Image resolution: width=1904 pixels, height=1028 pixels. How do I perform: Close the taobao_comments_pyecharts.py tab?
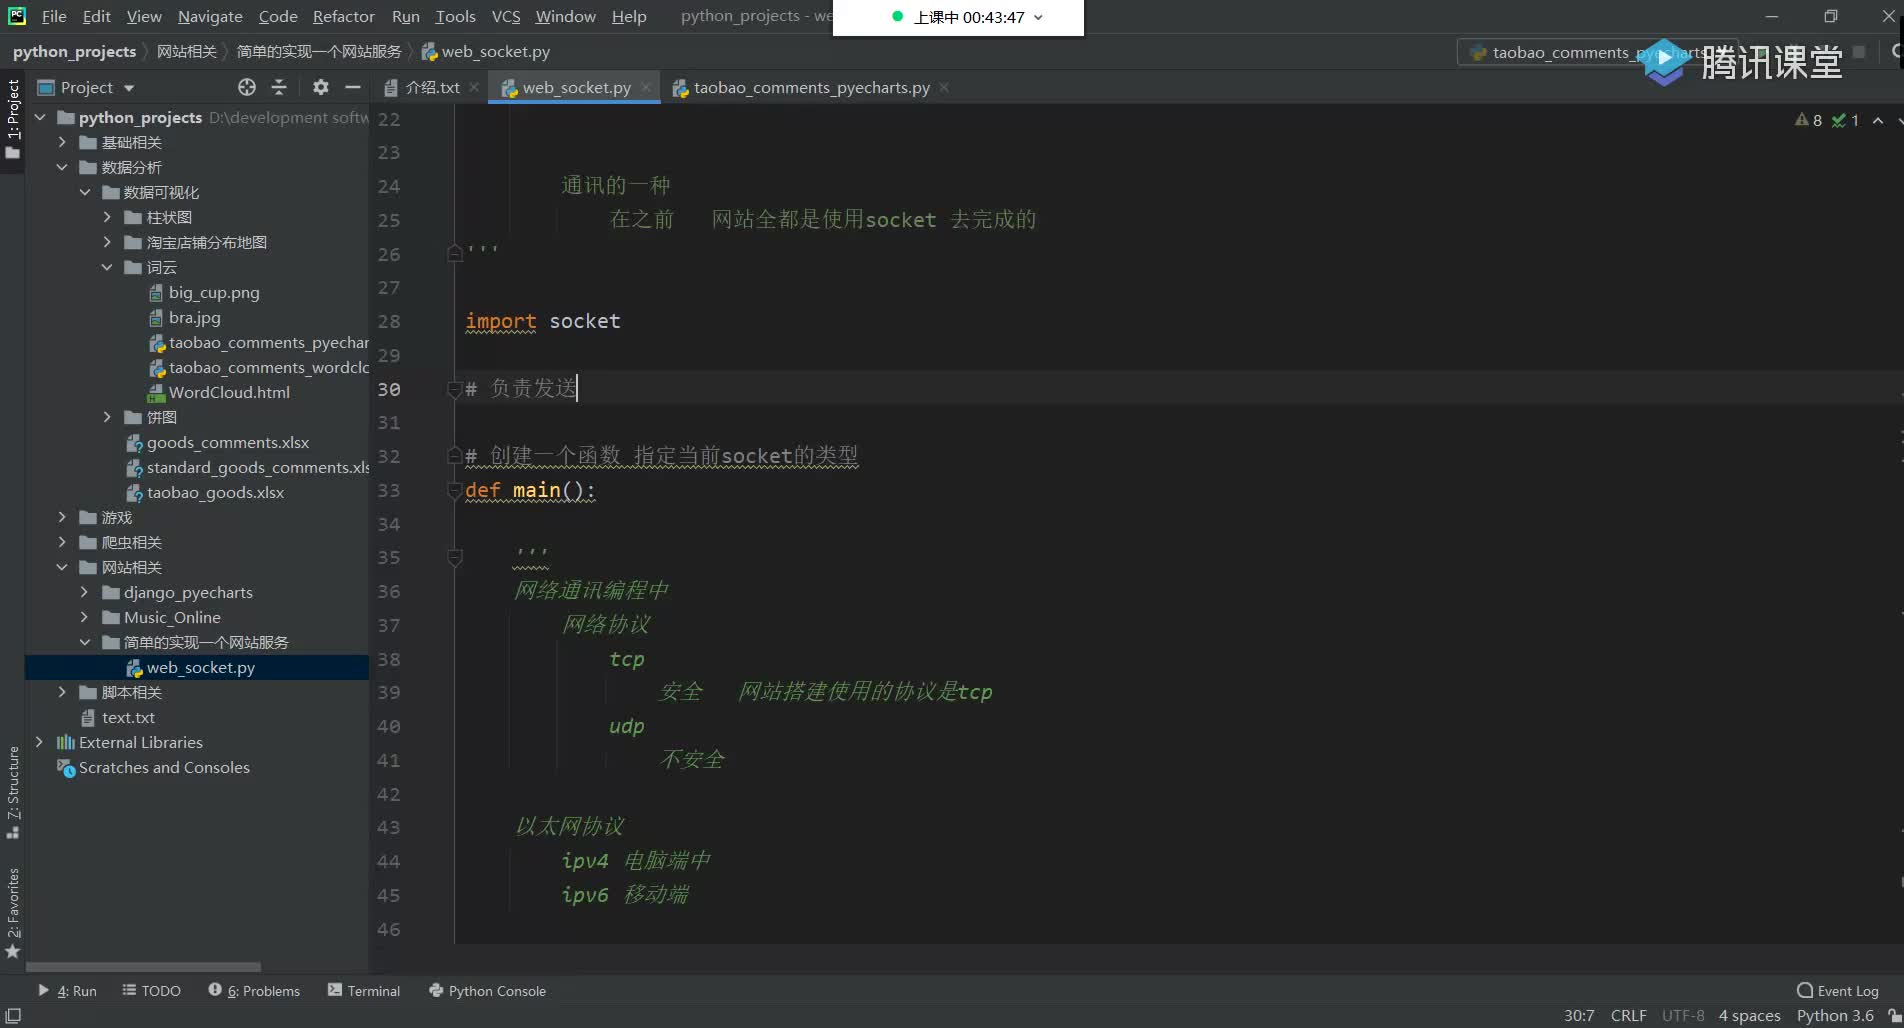[x=944, y=87]
